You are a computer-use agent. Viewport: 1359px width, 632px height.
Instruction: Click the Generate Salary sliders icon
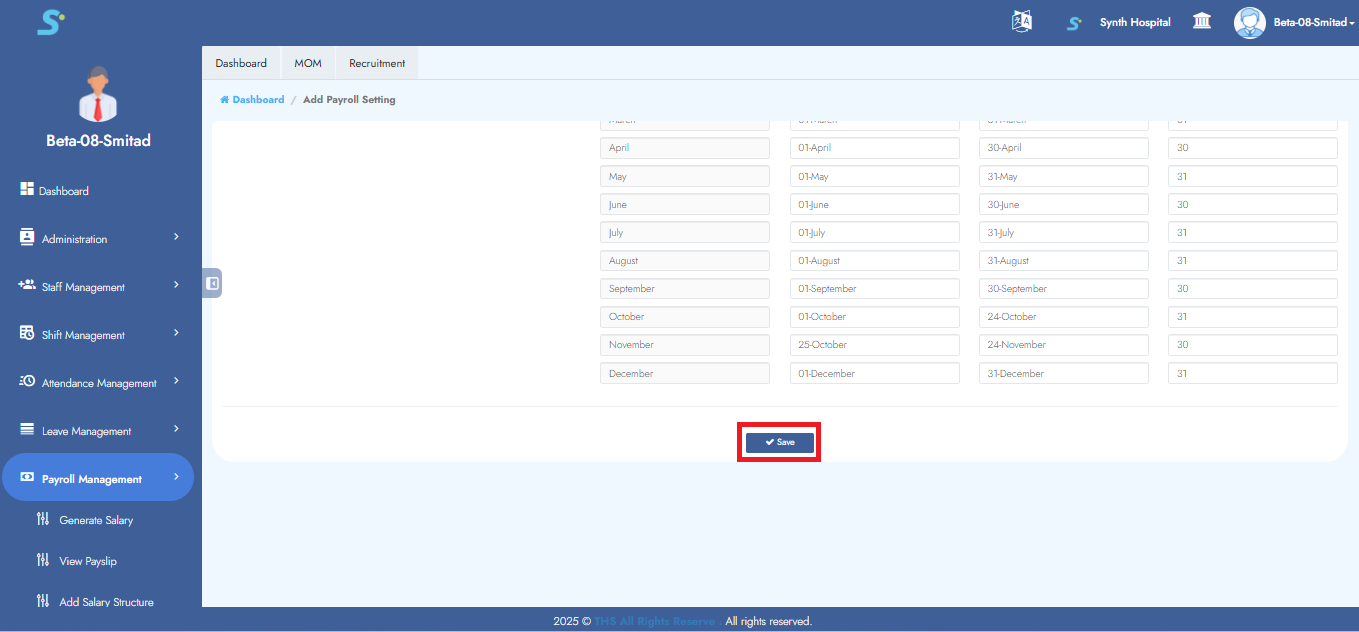(x=42, y=519)
